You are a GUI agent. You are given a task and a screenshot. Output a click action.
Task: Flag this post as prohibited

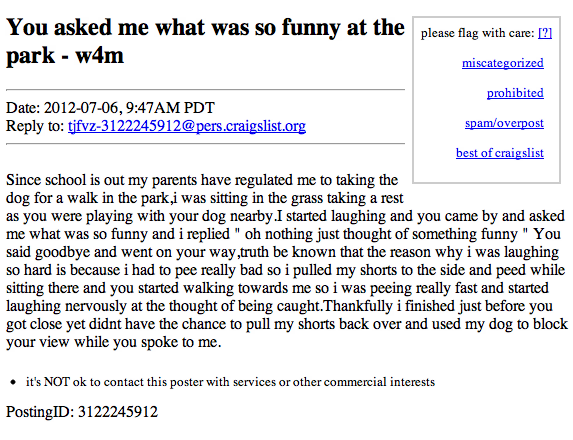pyautogui.click(x=515, y=93)
